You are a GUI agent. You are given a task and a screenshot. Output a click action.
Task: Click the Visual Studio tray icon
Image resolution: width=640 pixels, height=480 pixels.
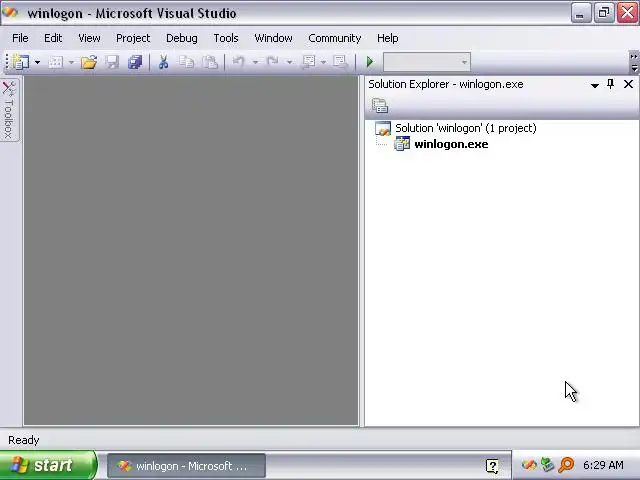pyautogui.click(x=529, y=465)
